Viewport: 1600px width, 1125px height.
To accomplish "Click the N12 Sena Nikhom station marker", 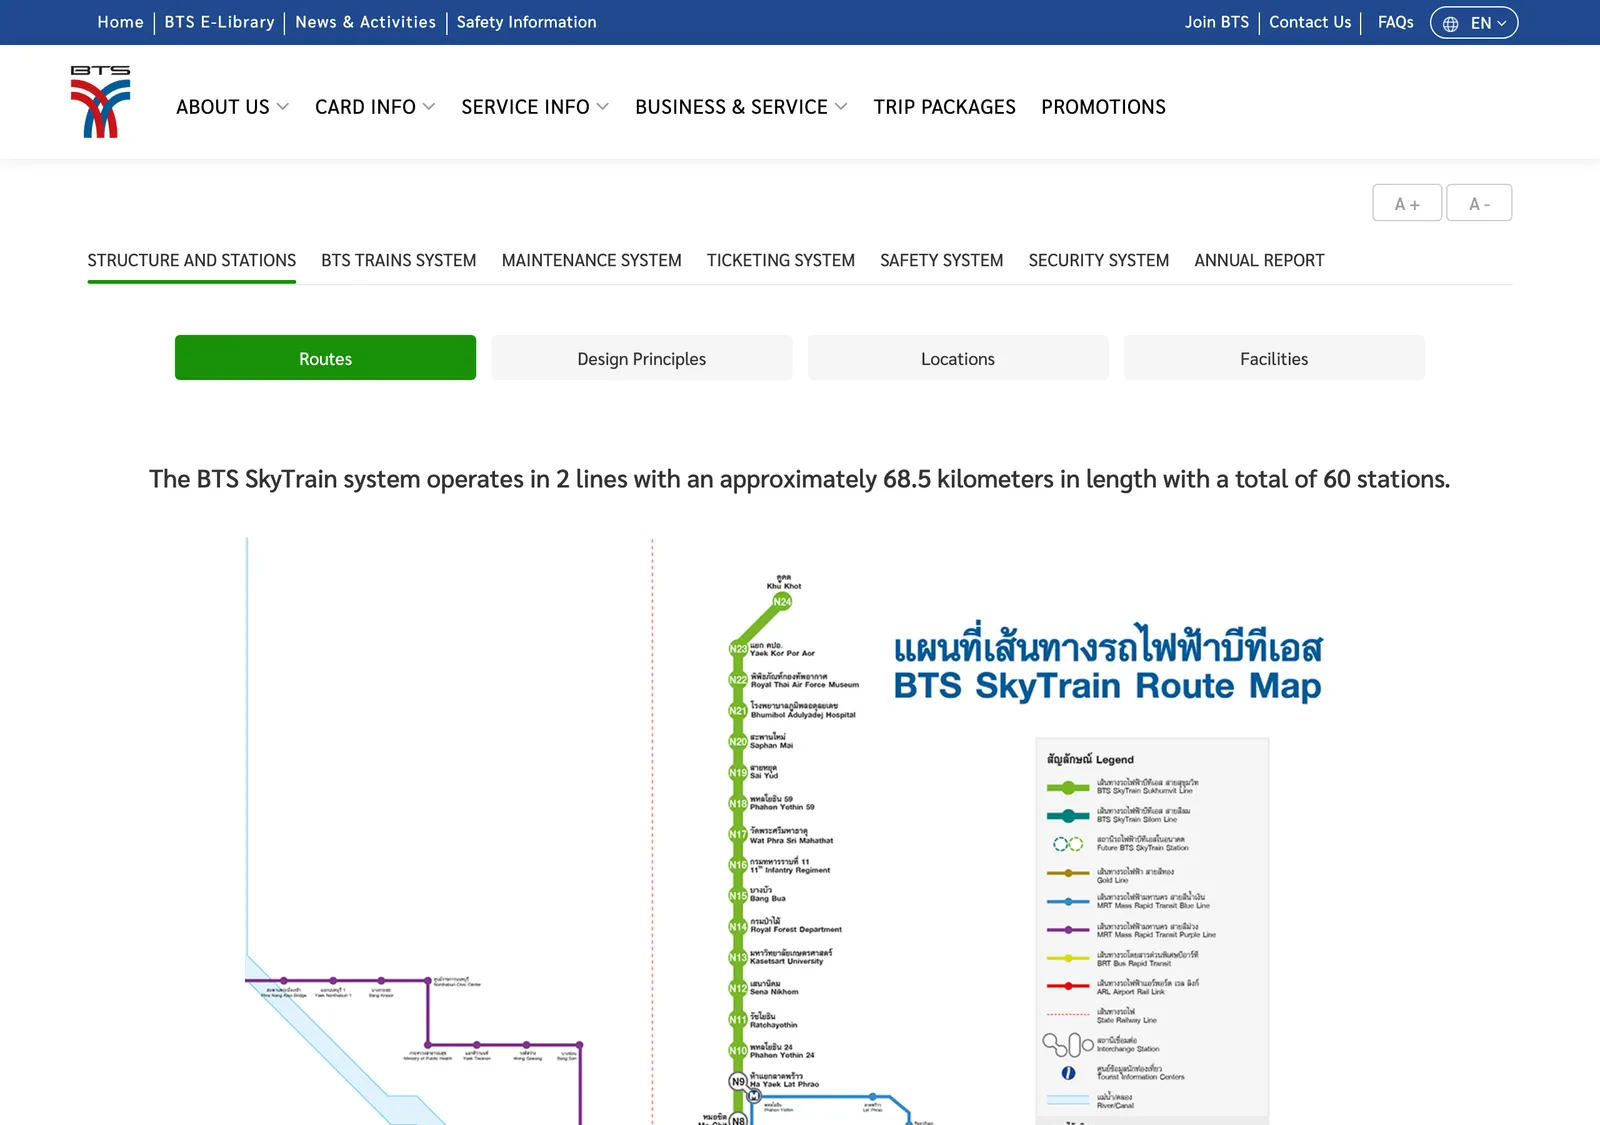I will pyautogui.click(x=738, y=989).
